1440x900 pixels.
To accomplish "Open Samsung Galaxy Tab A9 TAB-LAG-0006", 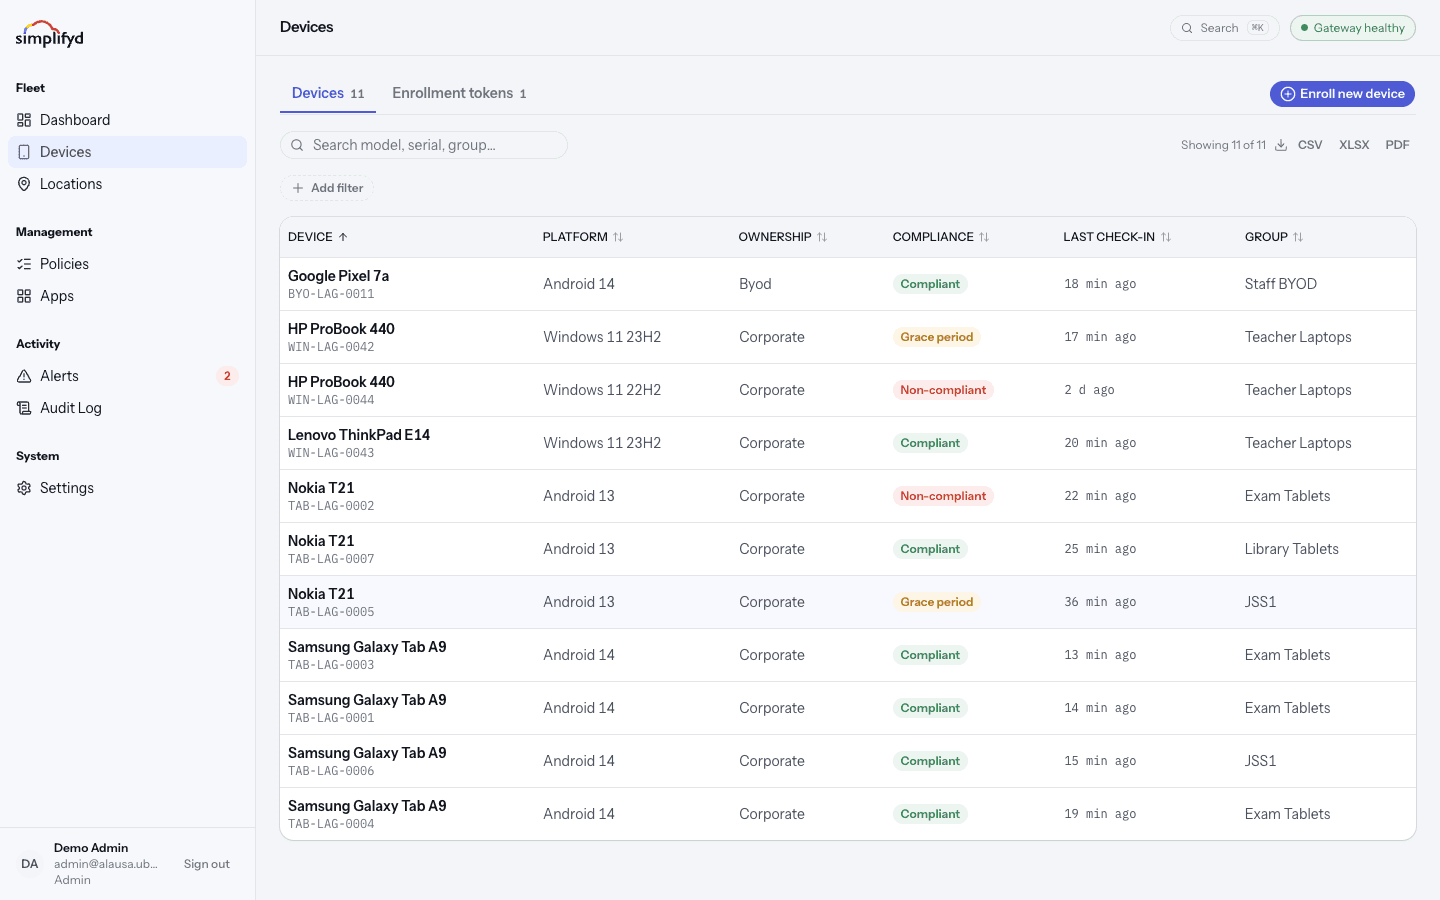I will 848,761.
